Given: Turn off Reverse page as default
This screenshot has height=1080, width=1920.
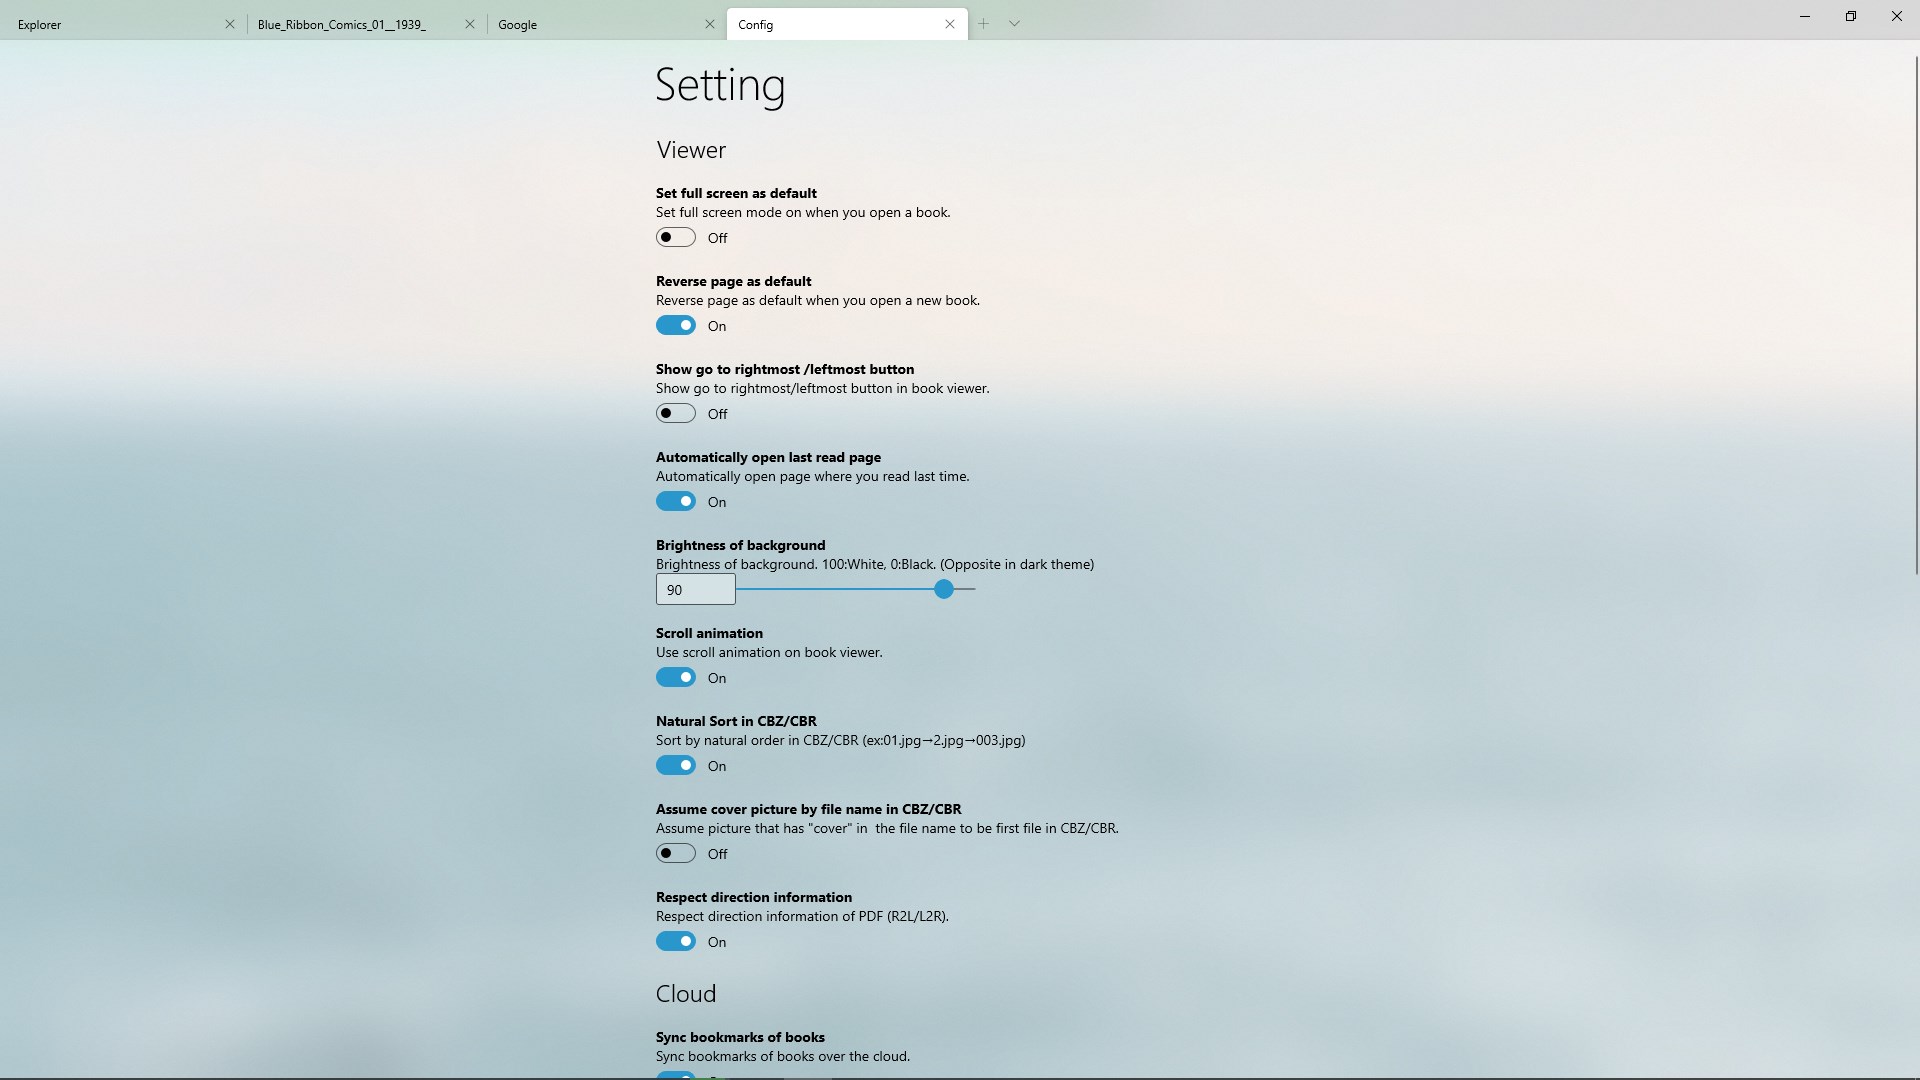Looking at the screenshot, I should pyautogui.click(x=676, y=326).
